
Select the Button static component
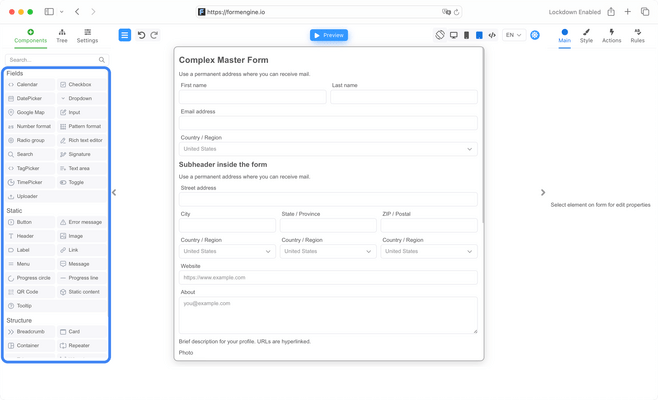[30, 222]
